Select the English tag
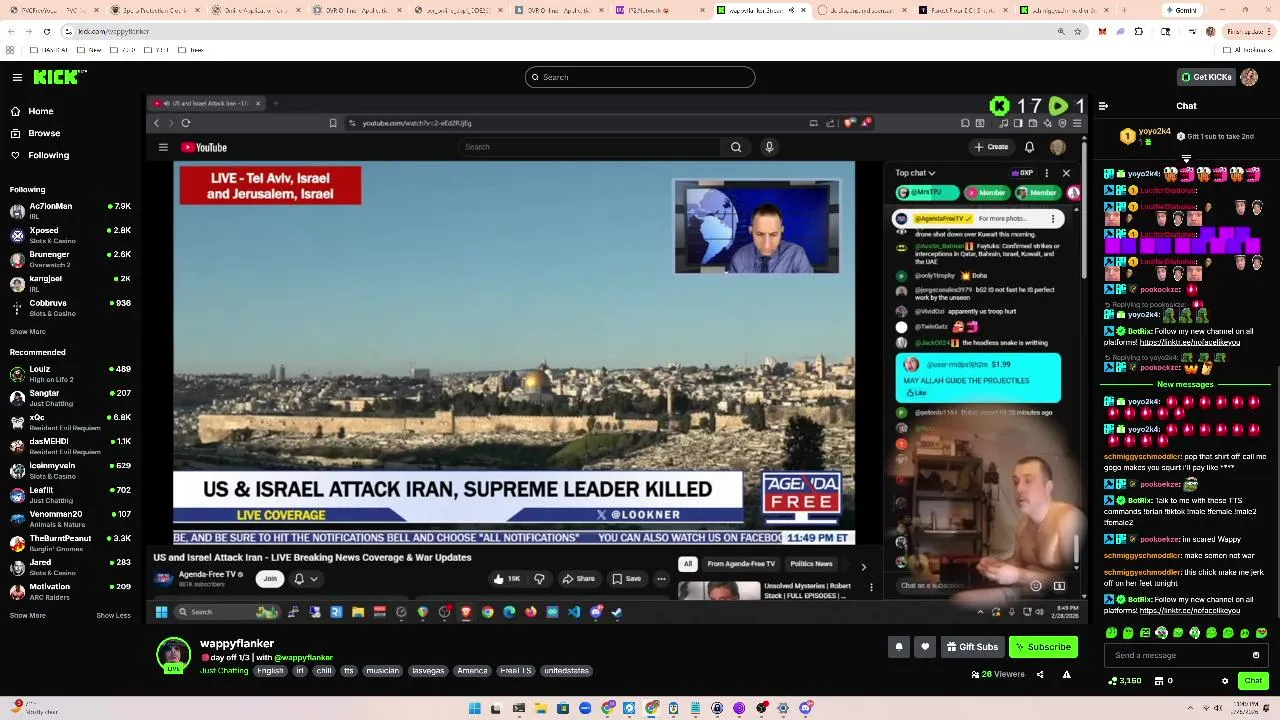This screenshot has width=1280, height=720. 270,671
